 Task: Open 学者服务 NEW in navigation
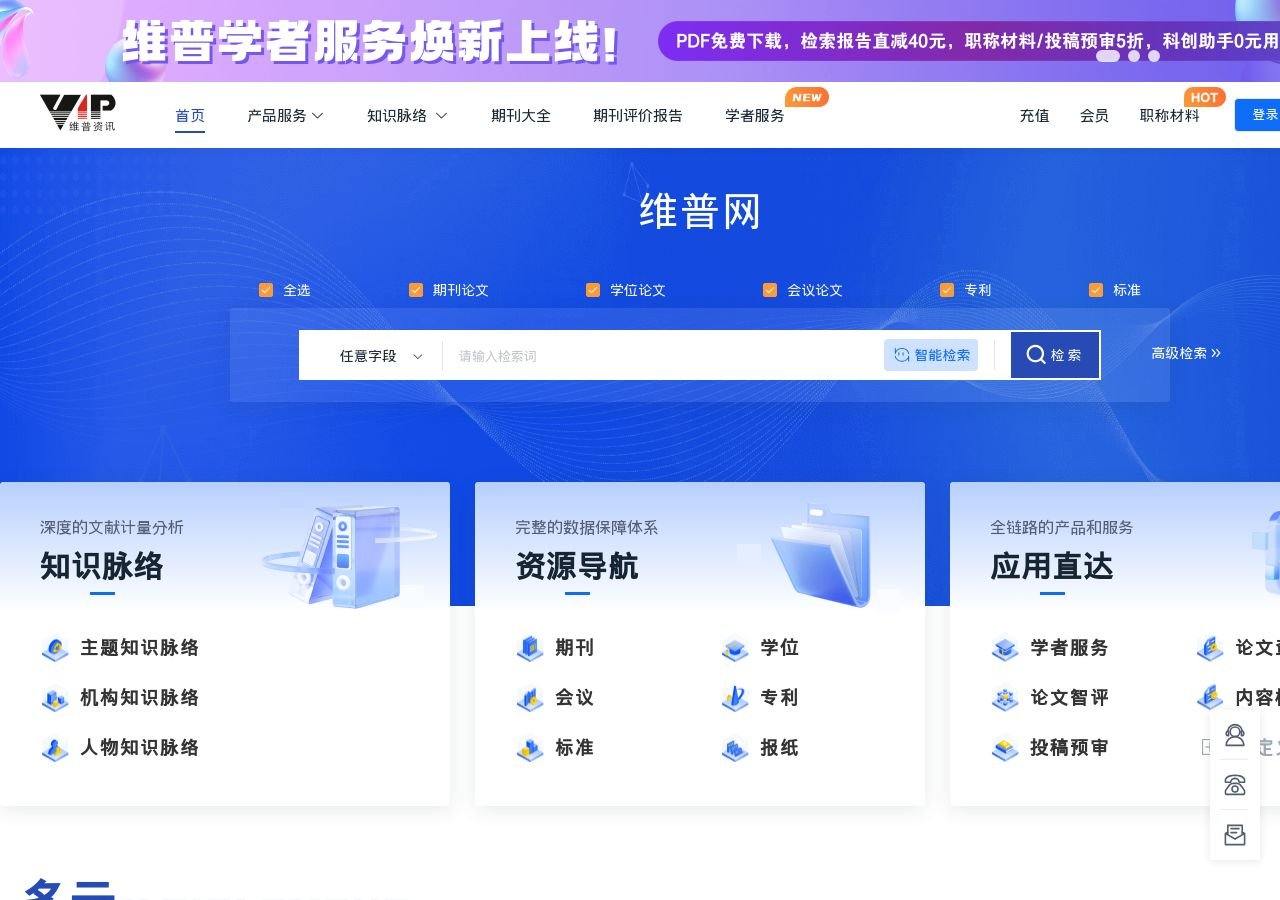[x=755, y=116]
